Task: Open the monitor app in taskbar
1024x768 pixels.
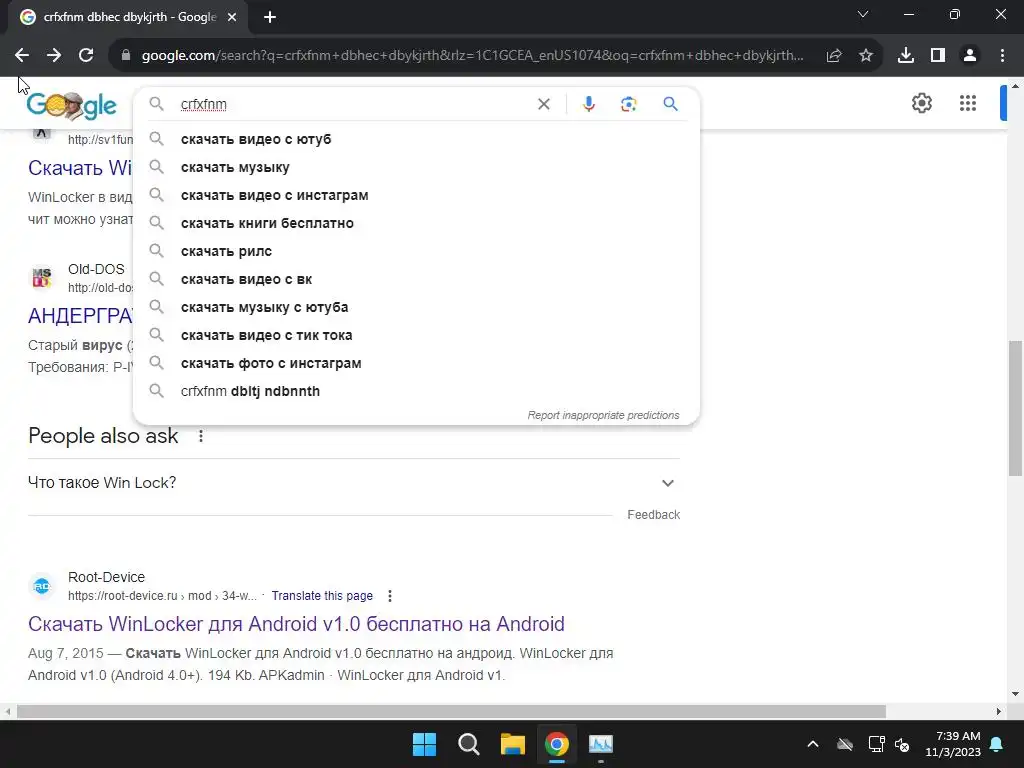Action: tap(601, 744)
